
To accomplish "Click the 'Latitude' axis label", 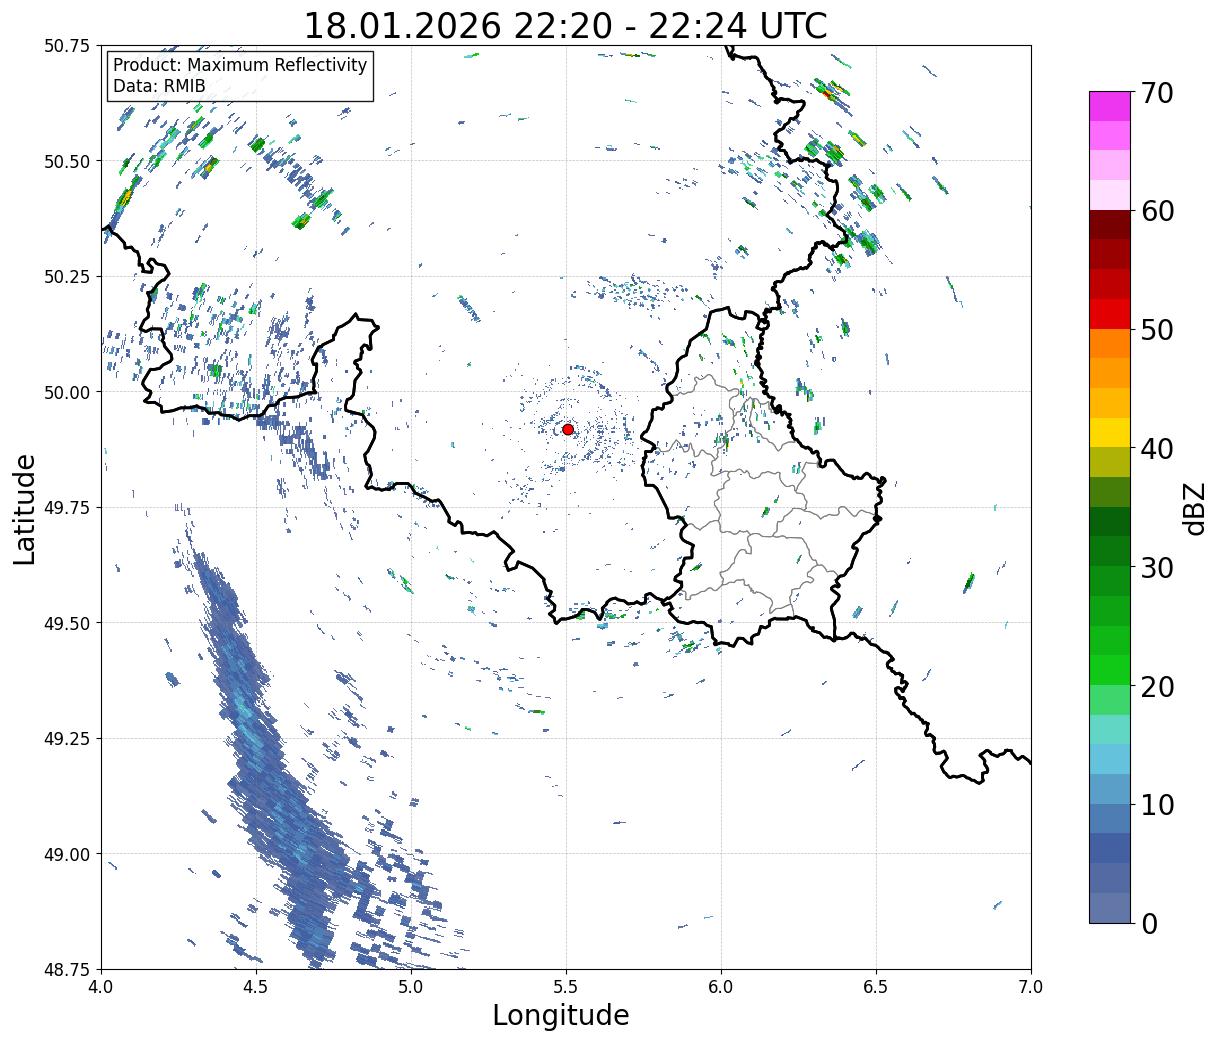I will pos(25,508).
